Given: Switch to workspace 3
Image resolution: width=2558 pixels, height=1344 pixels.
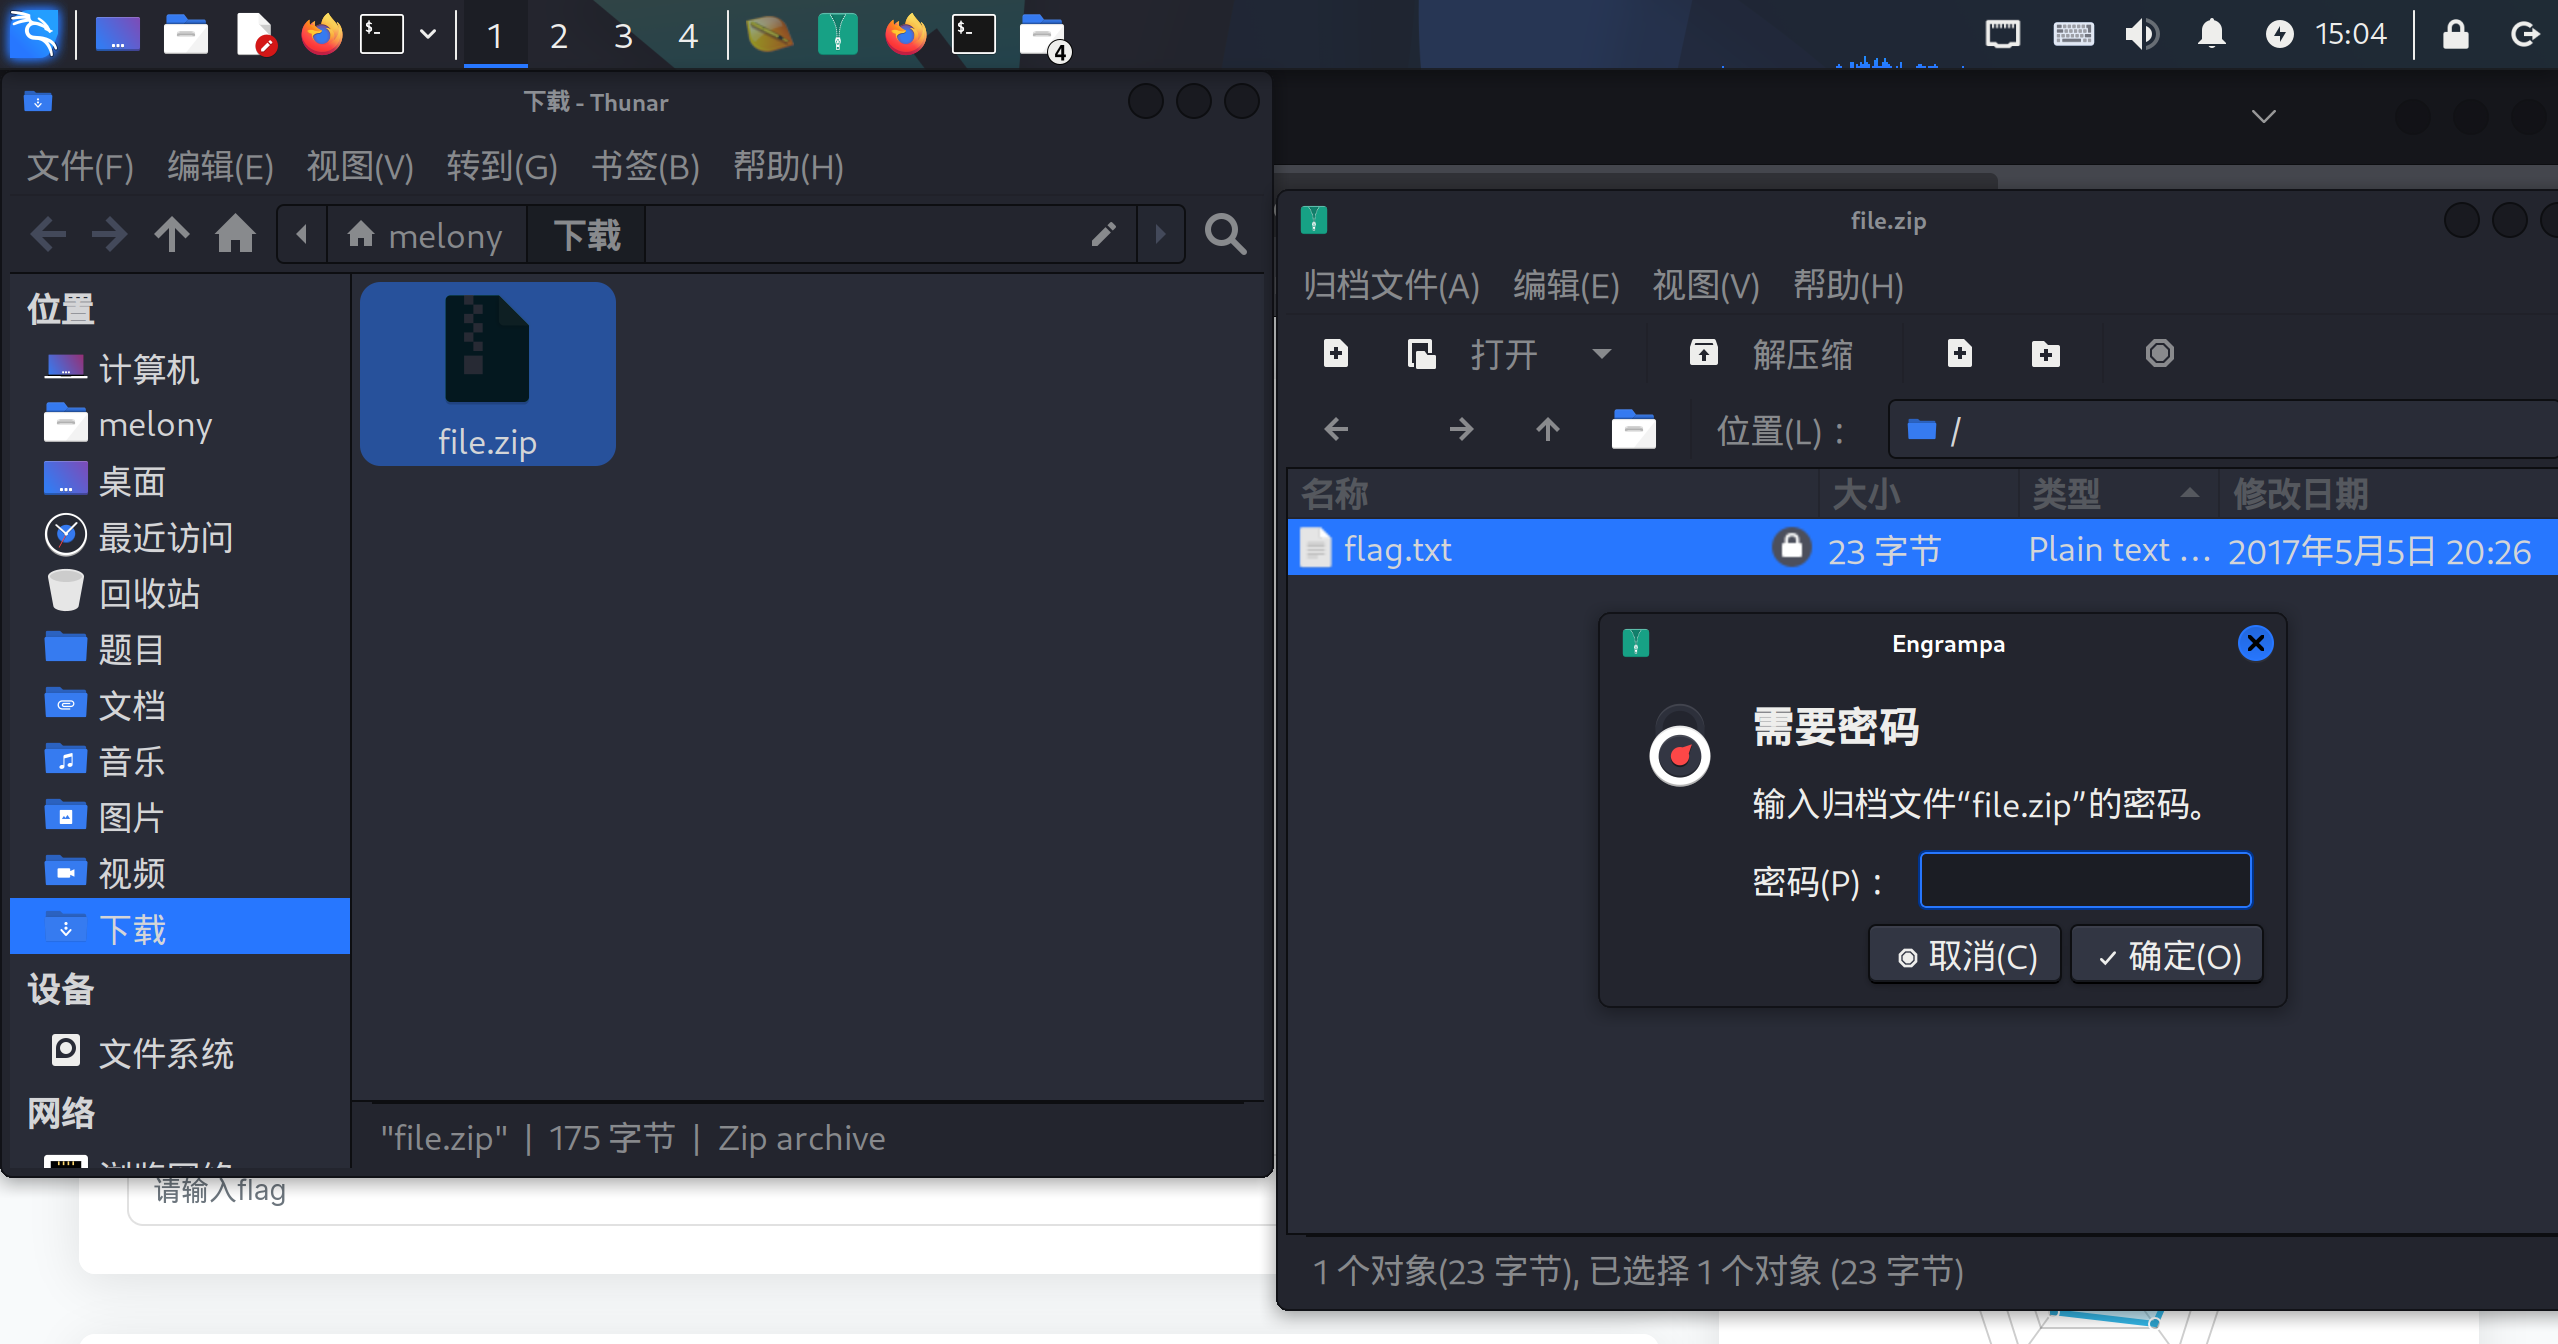Looking at the screenshot, I should tap(623, 36).
